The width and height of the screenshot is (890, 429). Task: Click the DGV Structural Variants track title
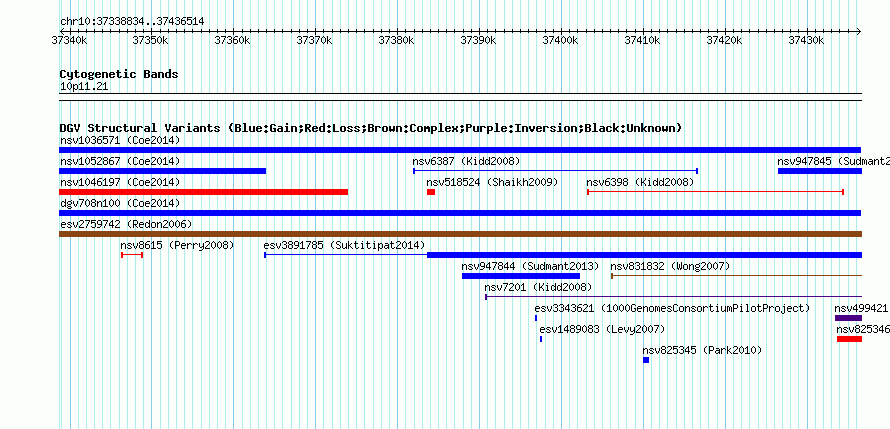(x=370, y=128)
